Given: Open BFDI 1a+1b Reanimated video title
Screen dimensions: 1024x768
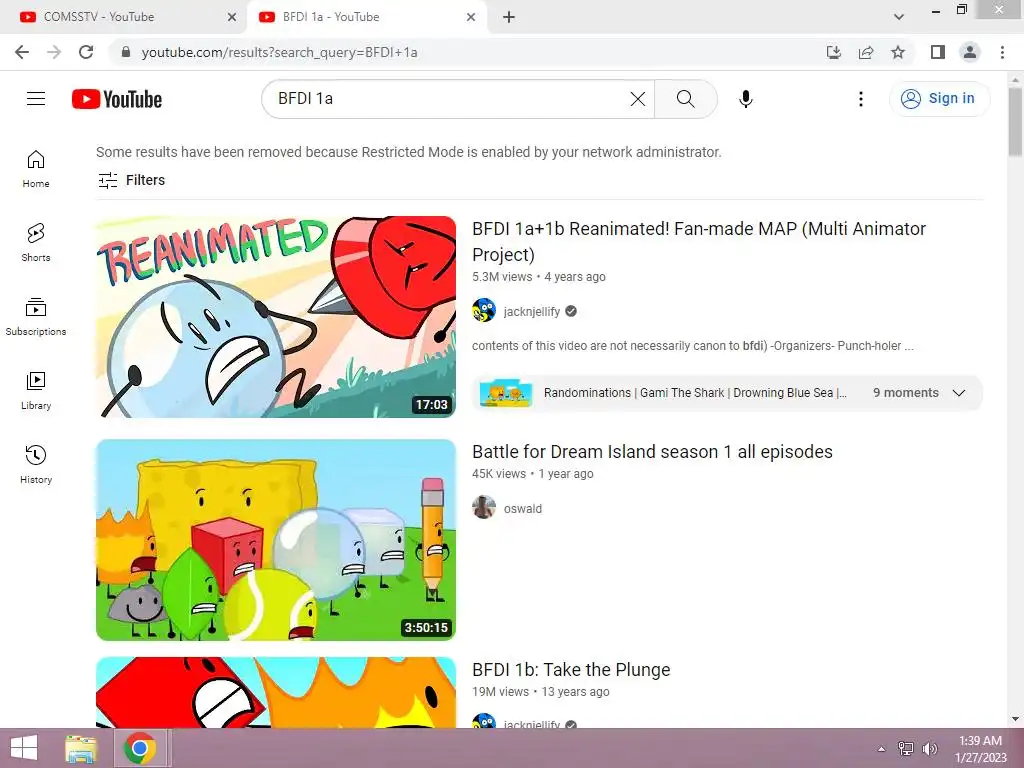Looking at the screenshot, I should 699,241.
